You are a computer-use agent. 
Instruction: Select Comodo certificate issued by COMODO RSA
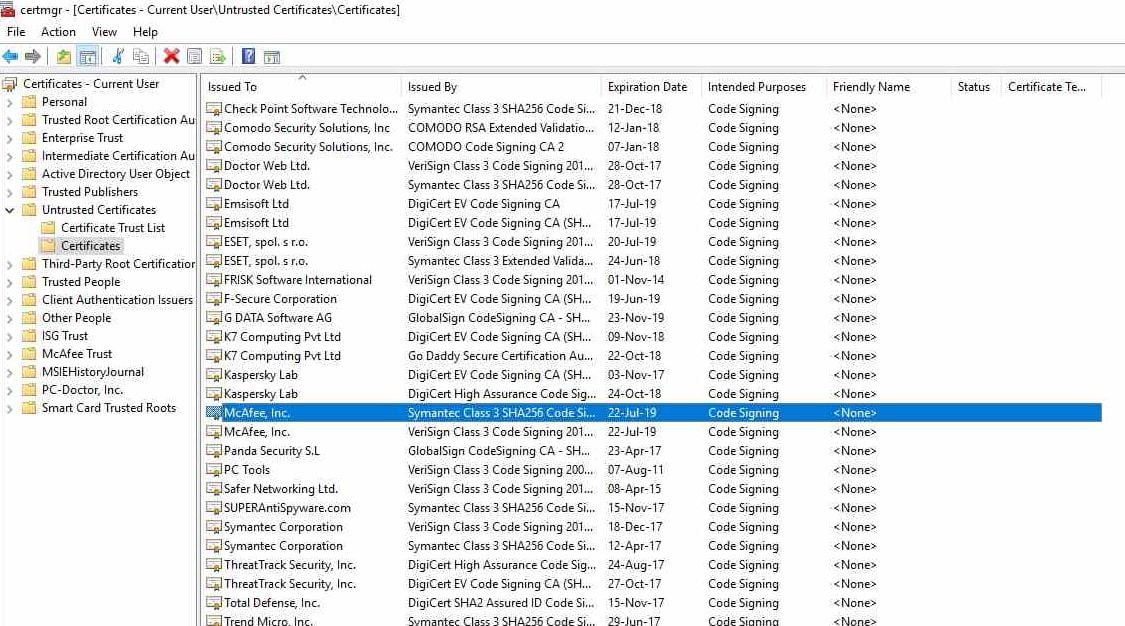coord(653,128)
